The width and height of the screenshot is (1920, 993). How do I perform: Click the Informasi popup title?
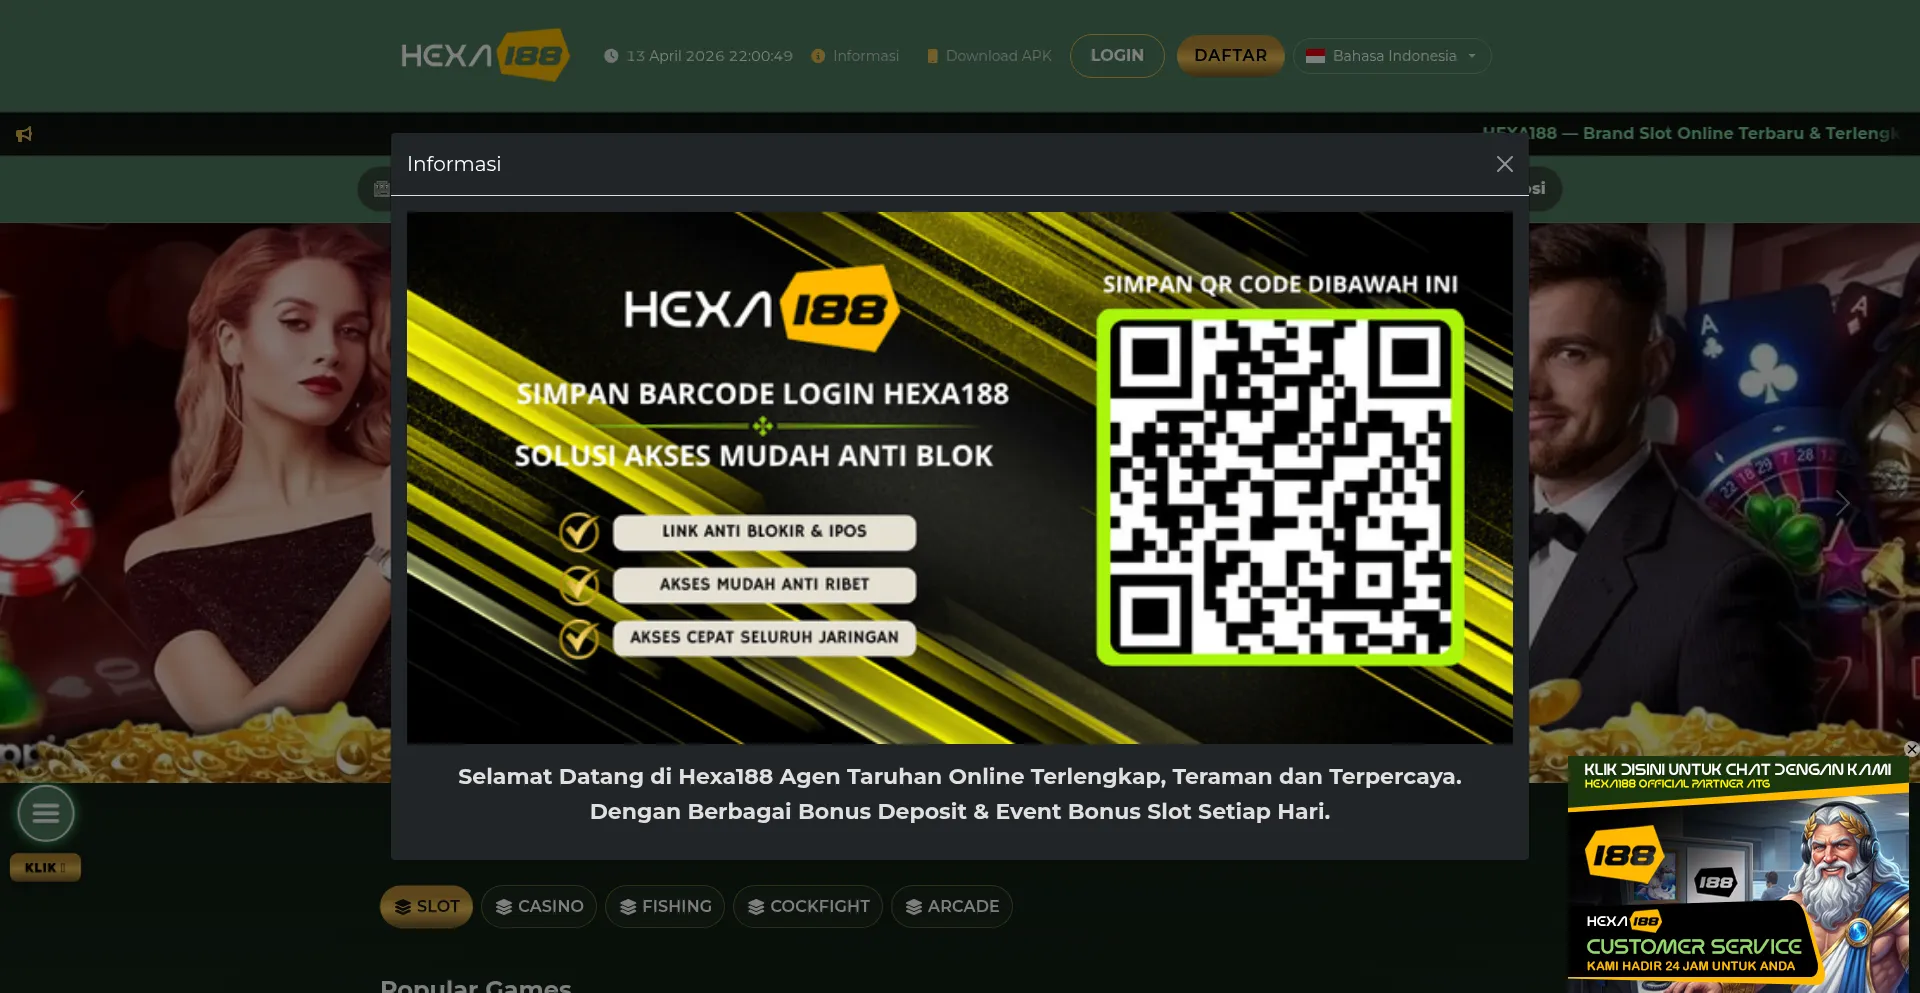(x=454, y=164)
